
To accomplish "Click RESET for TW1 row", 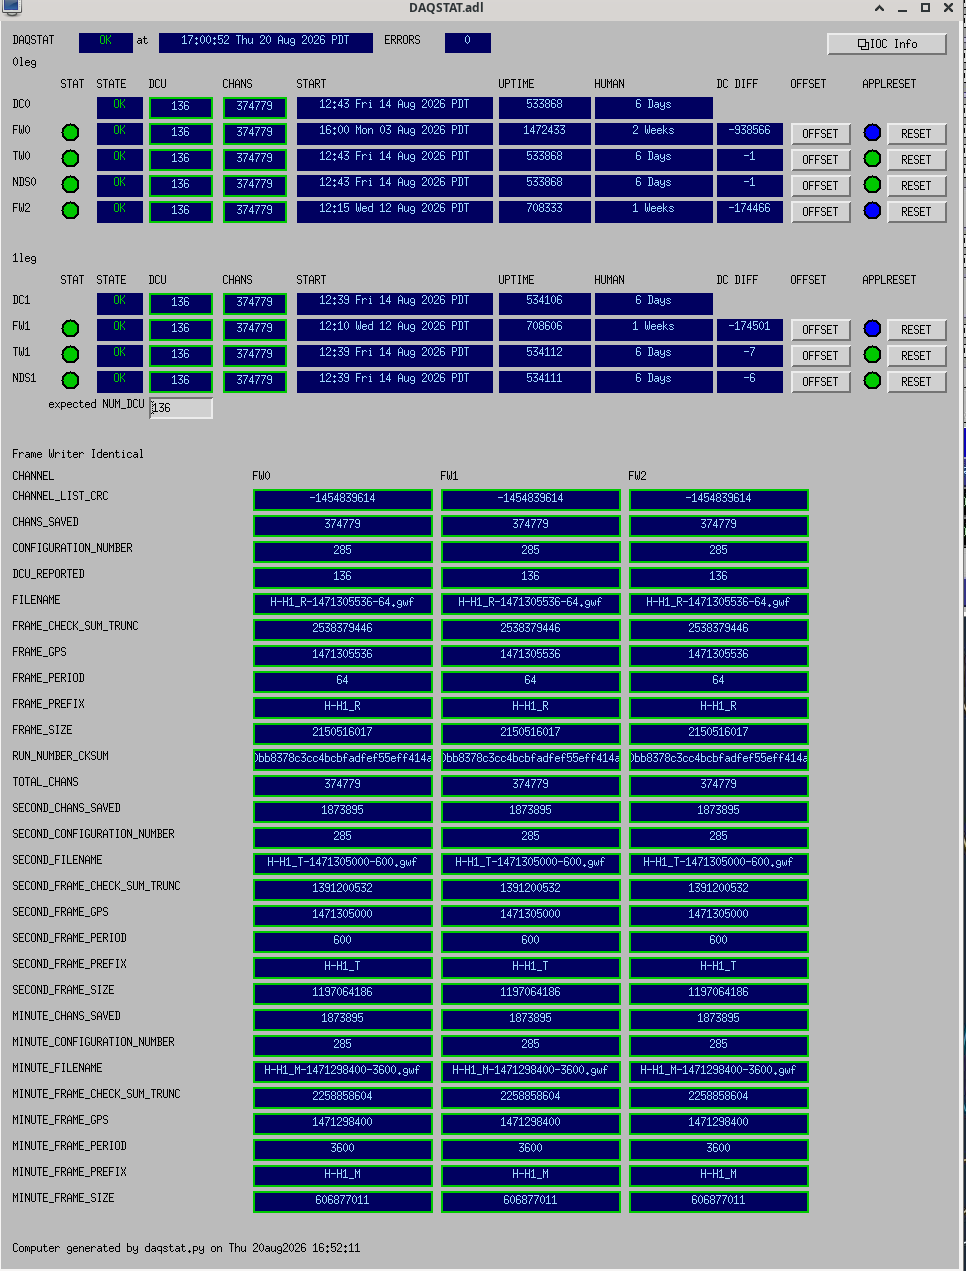I will pyautogui.click(x=916, y=356).
